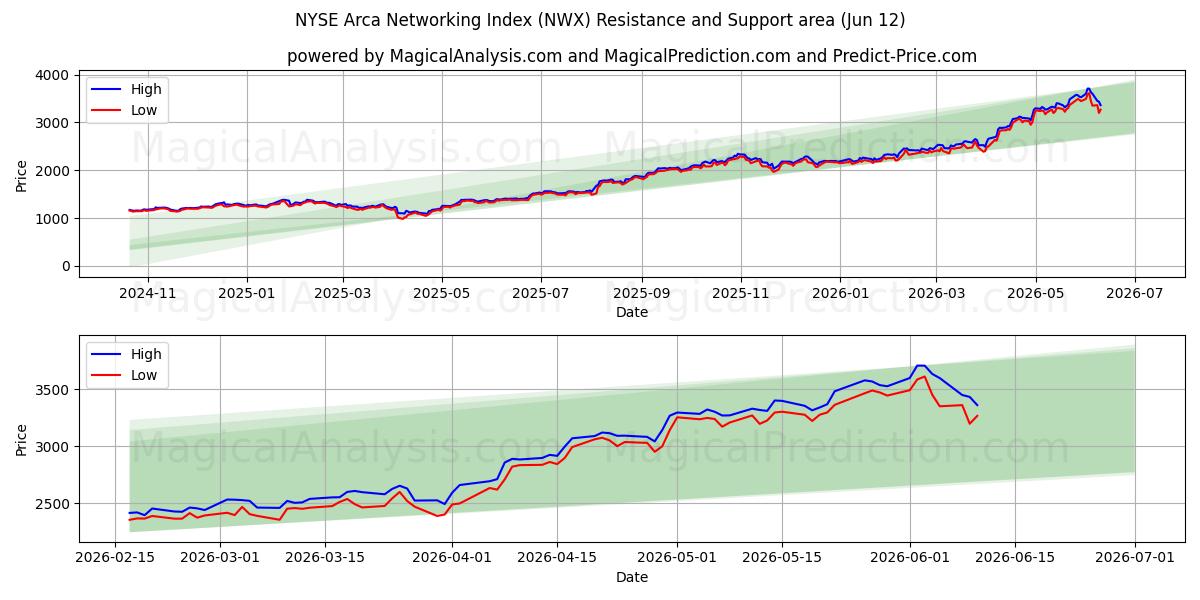Click the '2025-07' date tick label
Screen dimensions: 1200x600
[x=541, y=294]
